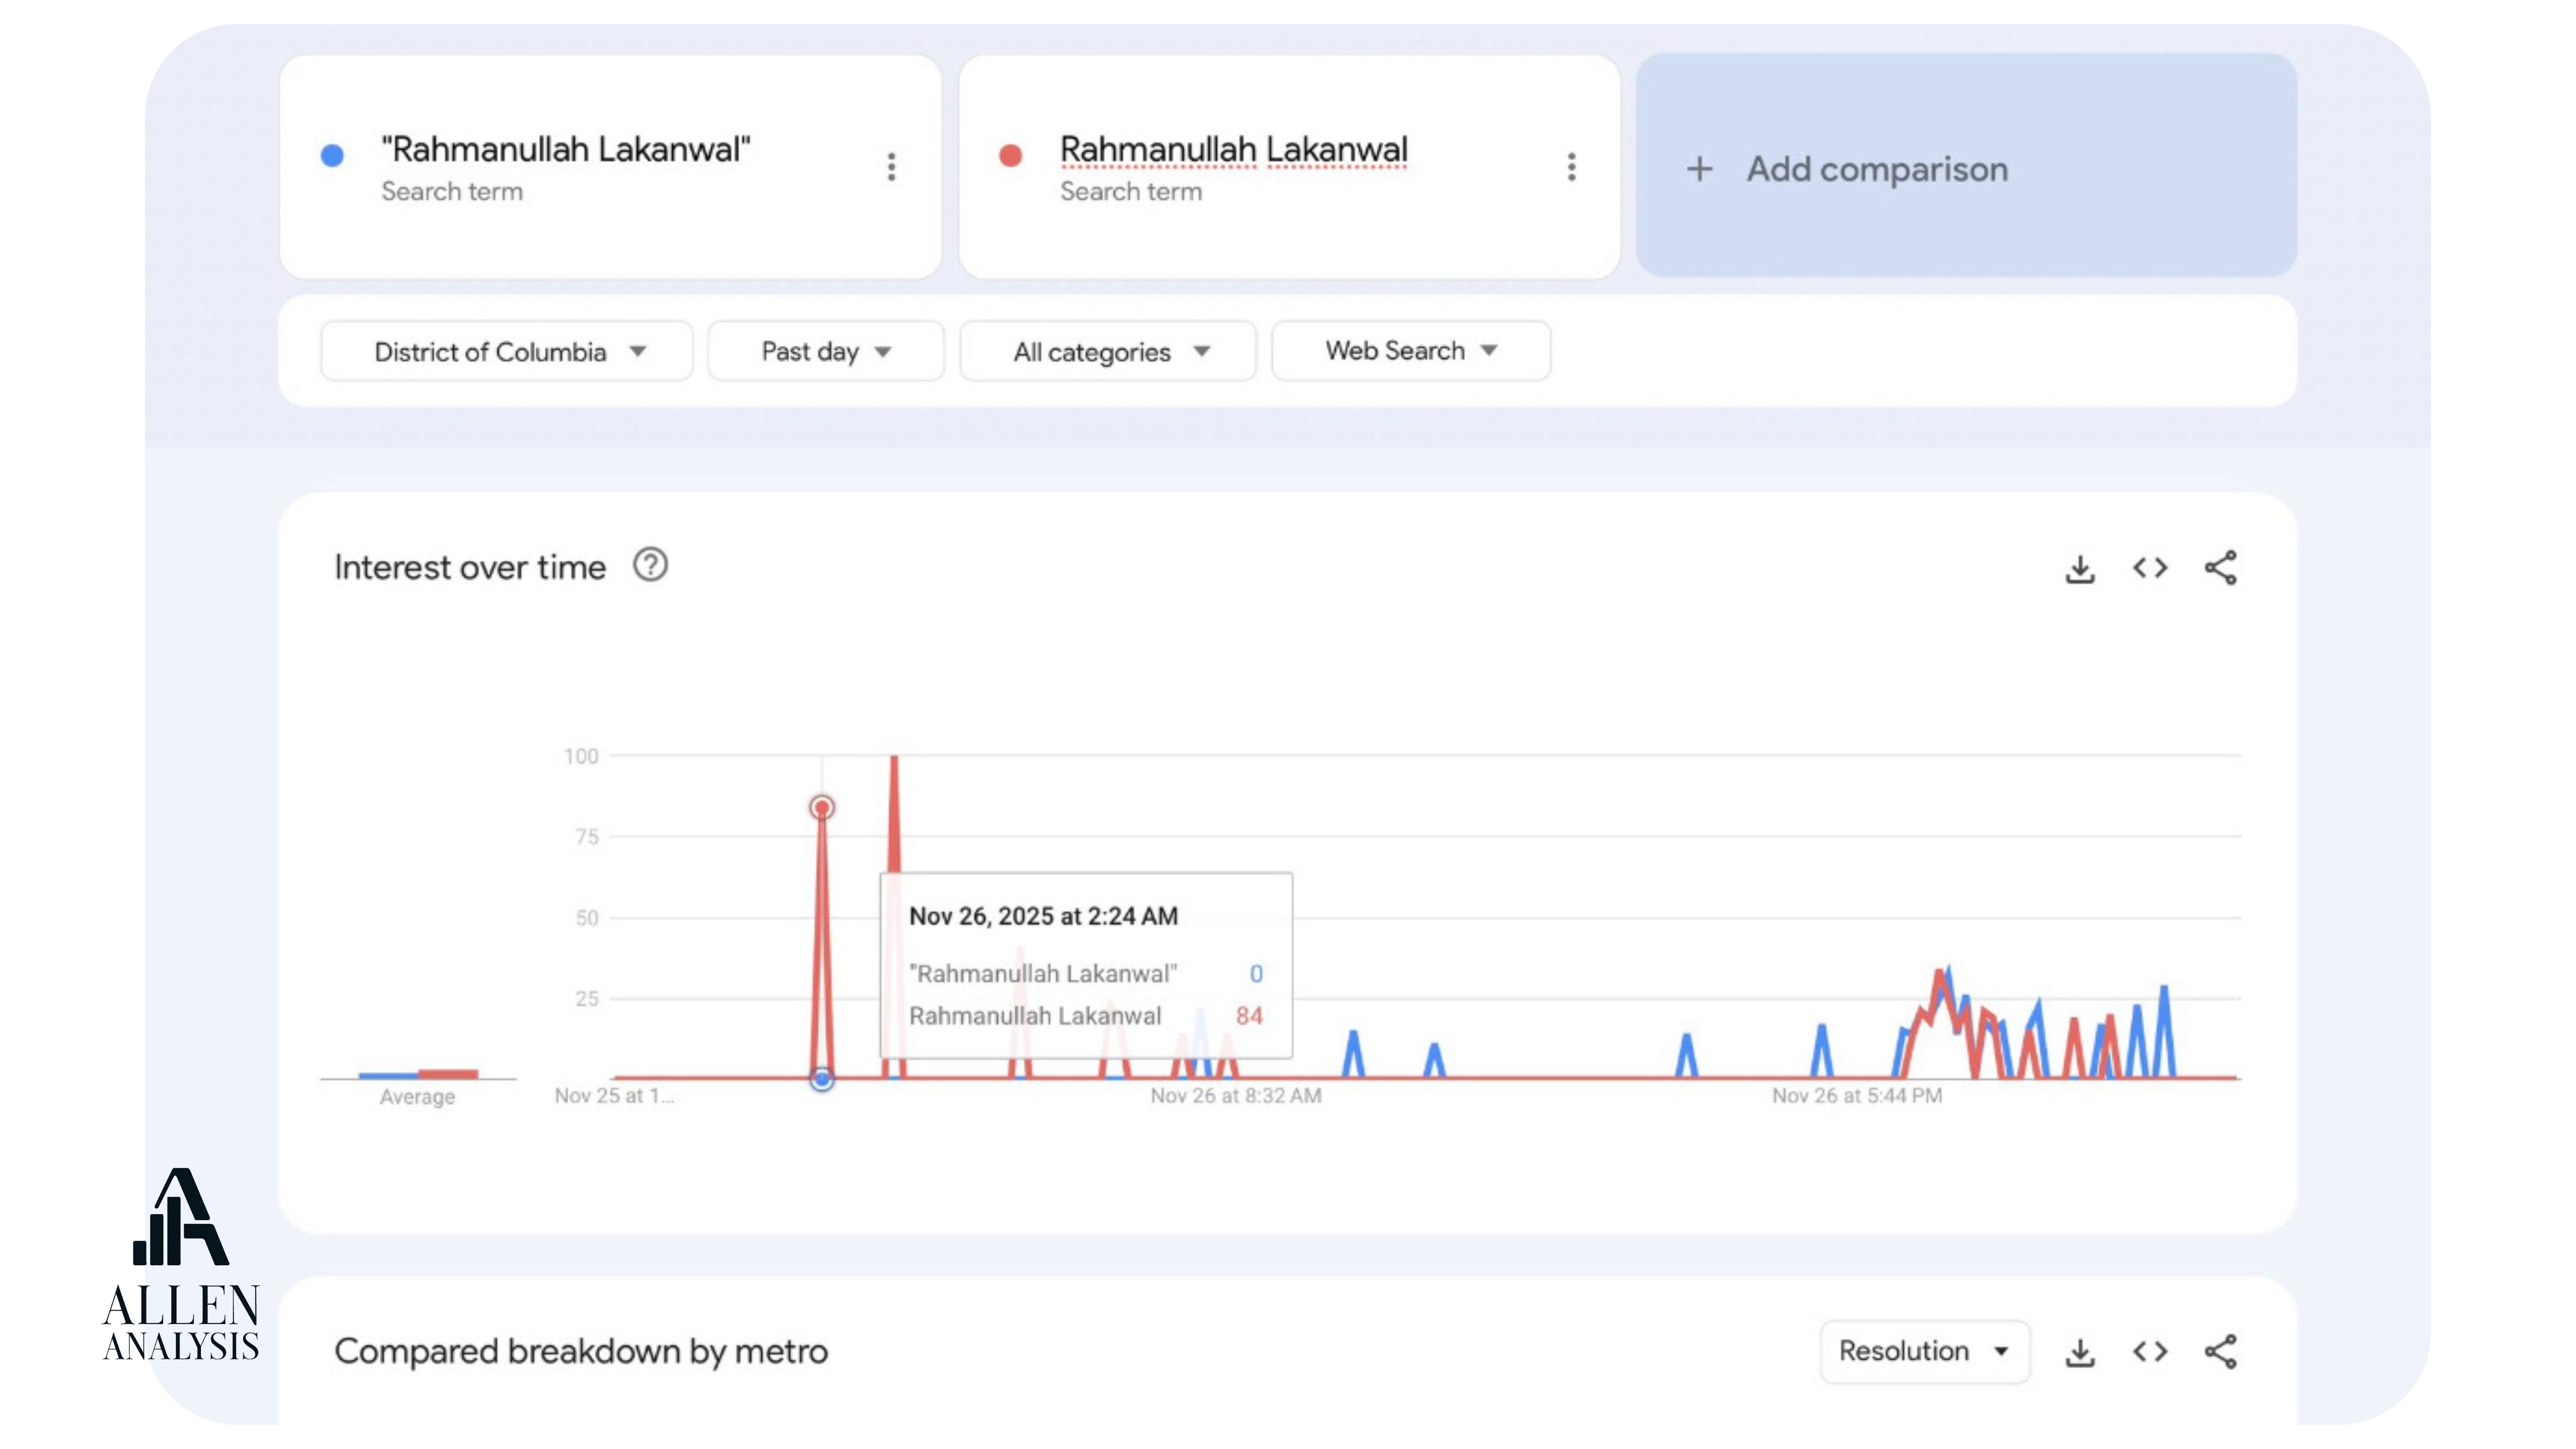Share the Interest over time chart
Viewport: 2576px width, 1449px height.
(x=2220, y=568)
